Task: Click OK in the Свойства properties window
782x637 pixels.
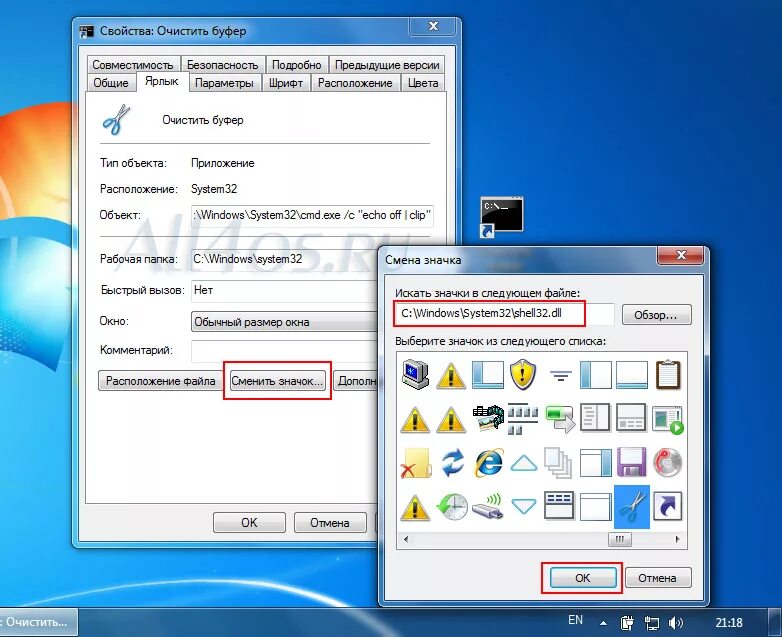Action: pyautogui.click(x=249, y=522)
